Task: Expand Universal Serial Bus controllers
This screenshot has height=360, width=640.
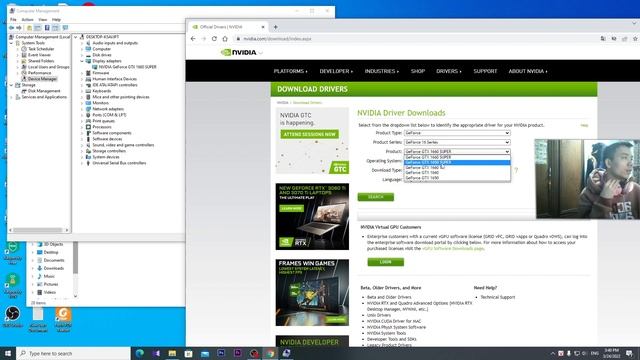Action: [x=82, y=163]
